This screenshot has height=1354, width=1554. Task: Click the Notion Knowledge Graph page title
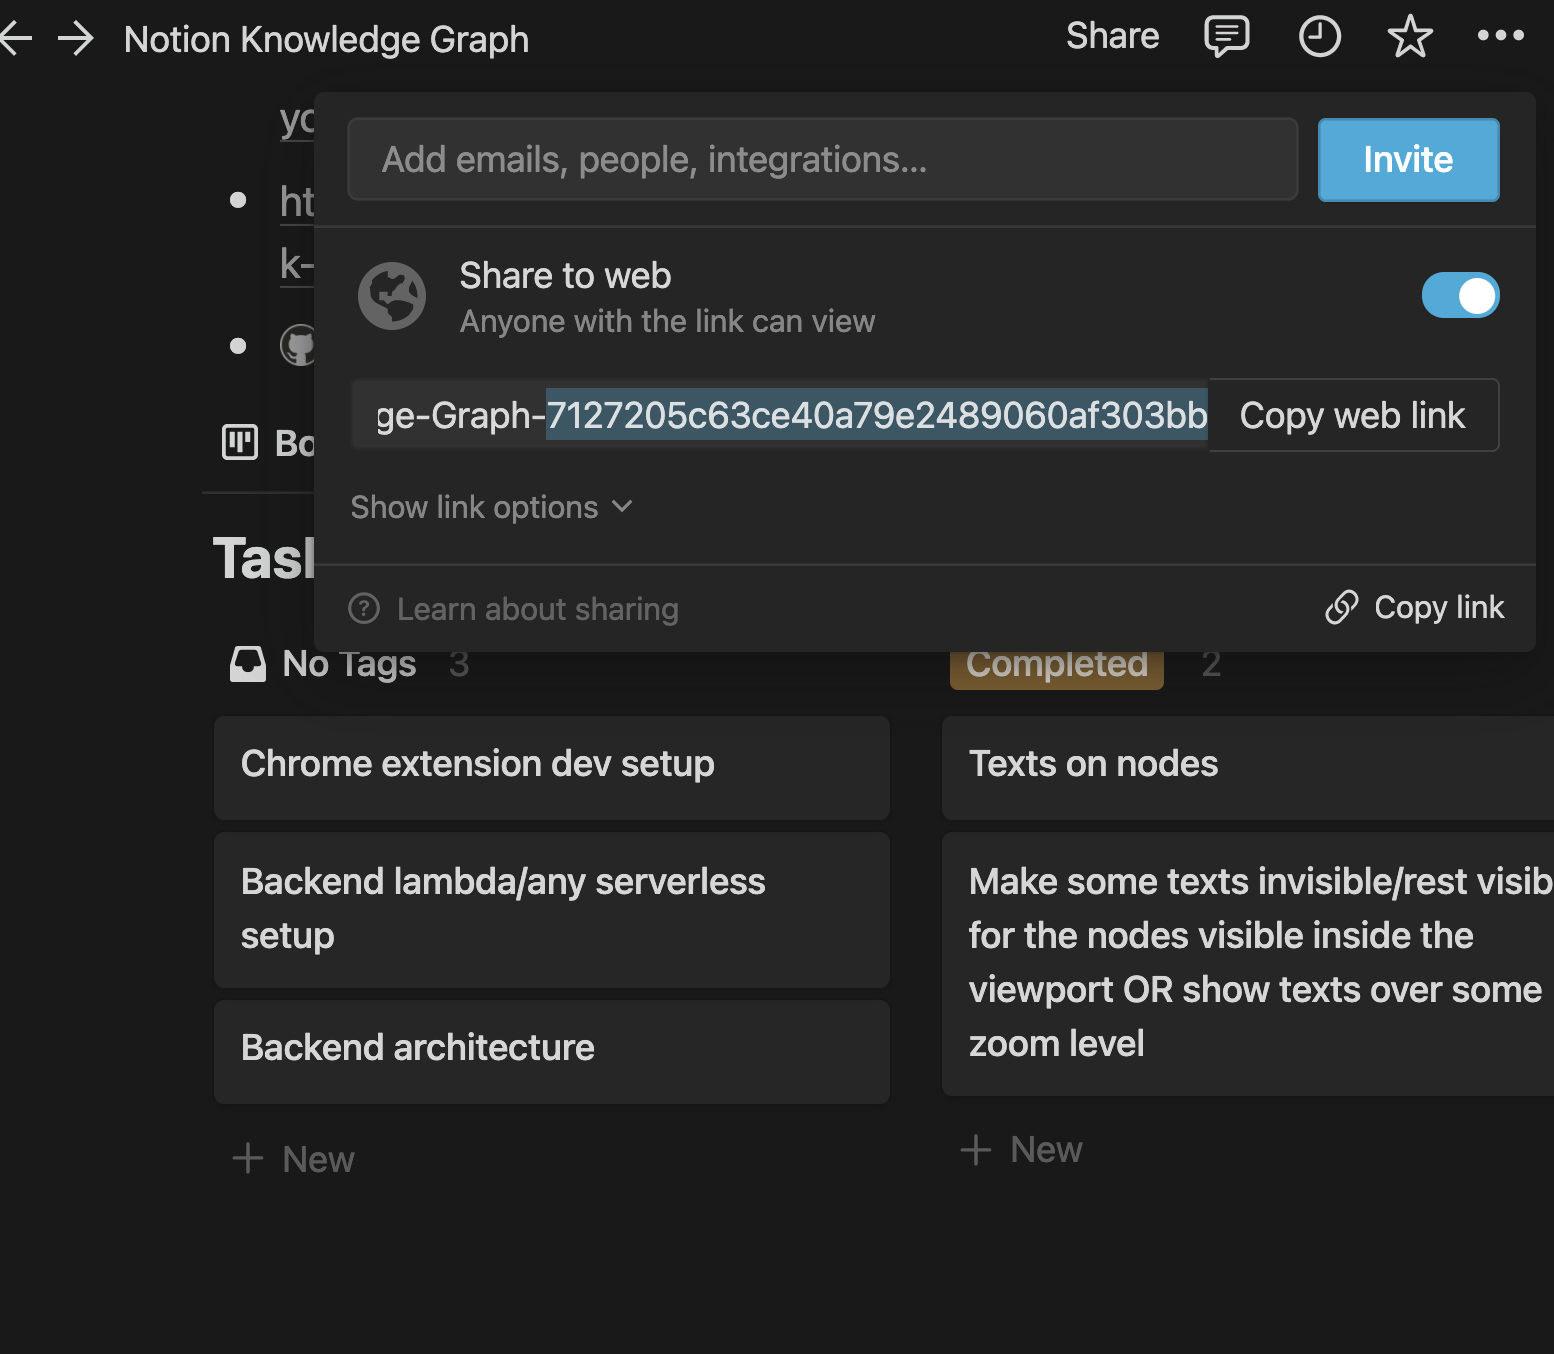326,39
